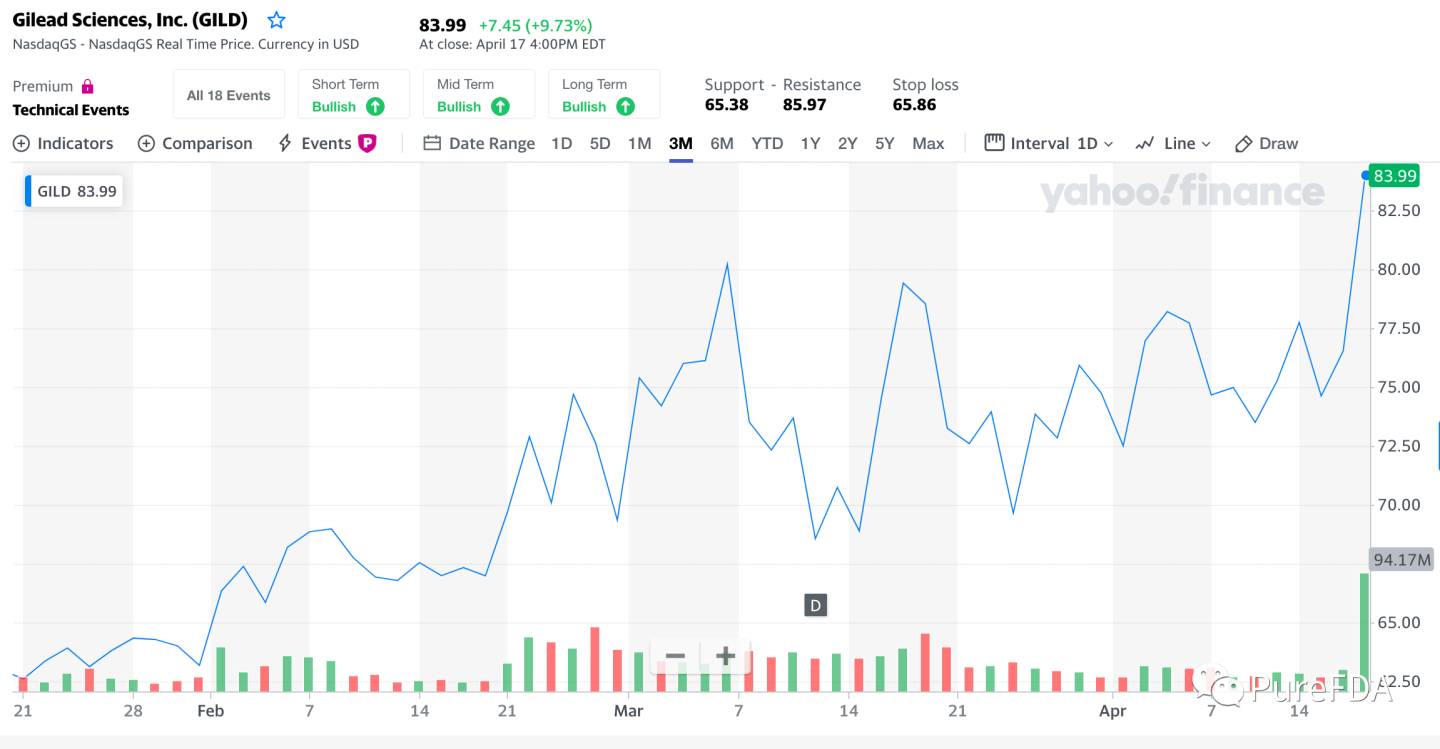Click the Short Term bullish arrow icon

coord(375,106)
